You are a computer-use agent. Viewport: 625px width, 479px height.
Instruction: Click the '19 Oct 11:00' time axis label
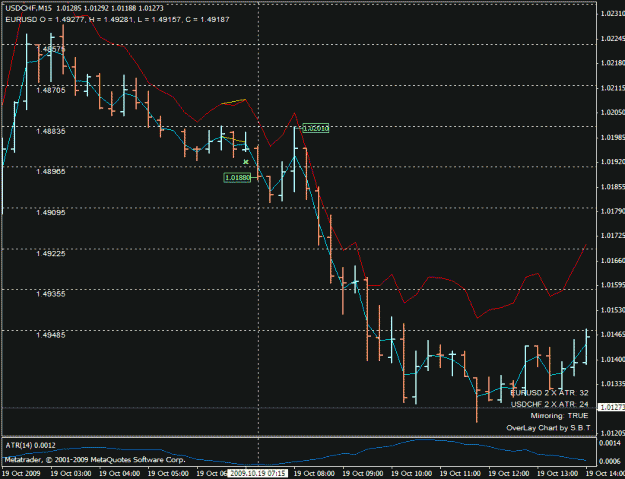coord(460,473)
